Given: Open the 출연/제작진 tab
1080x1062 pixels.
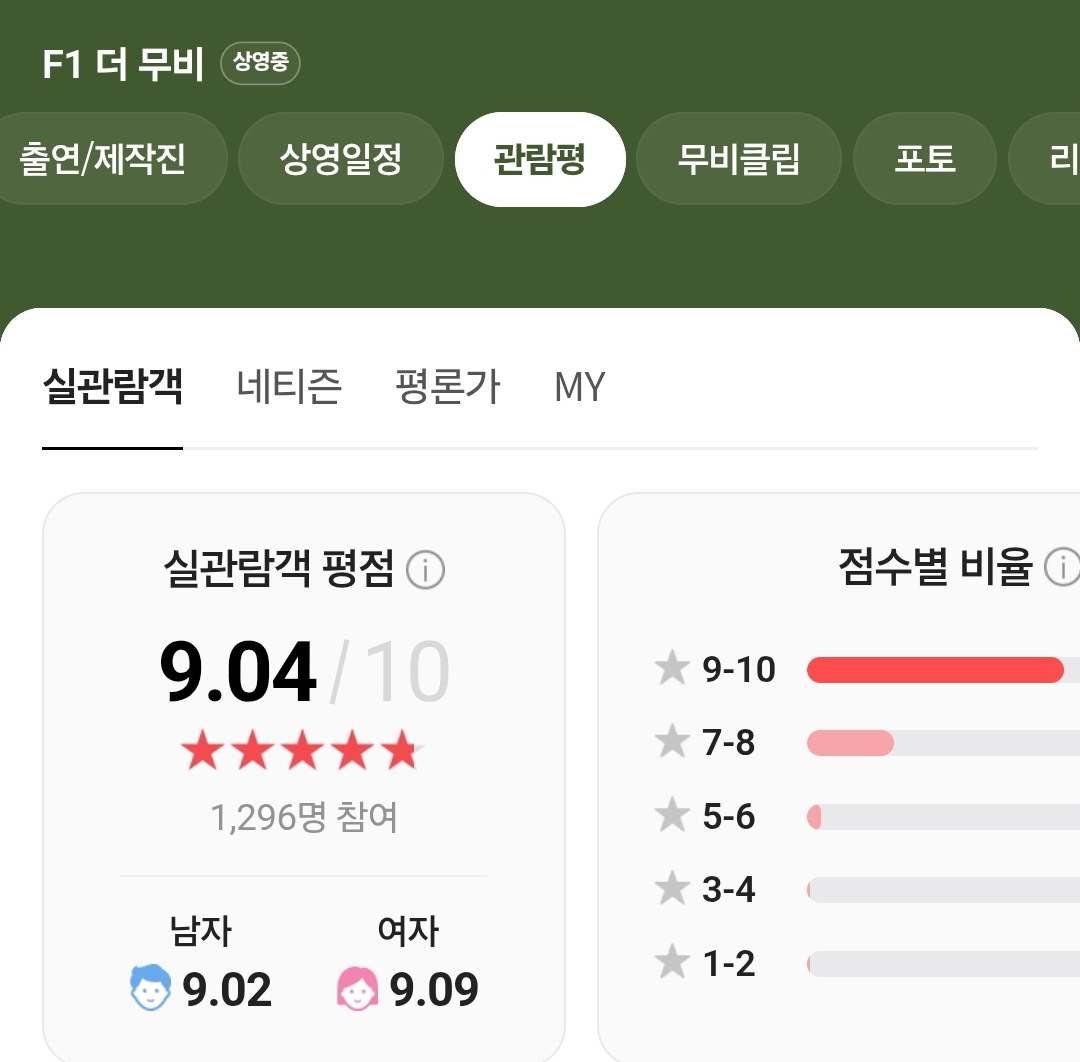Looking at the screenshot, I should click(x=103, y=158).
